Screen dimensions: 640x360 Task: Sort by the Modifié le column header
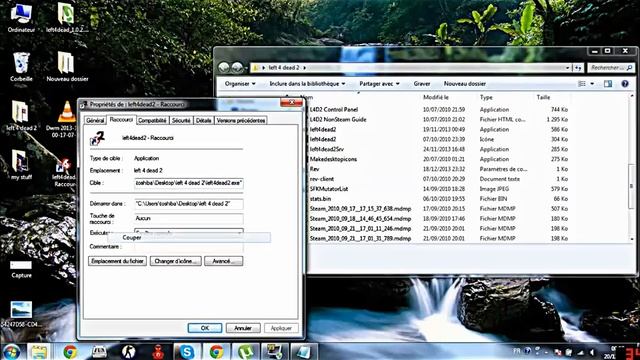[x=436, y=97]
